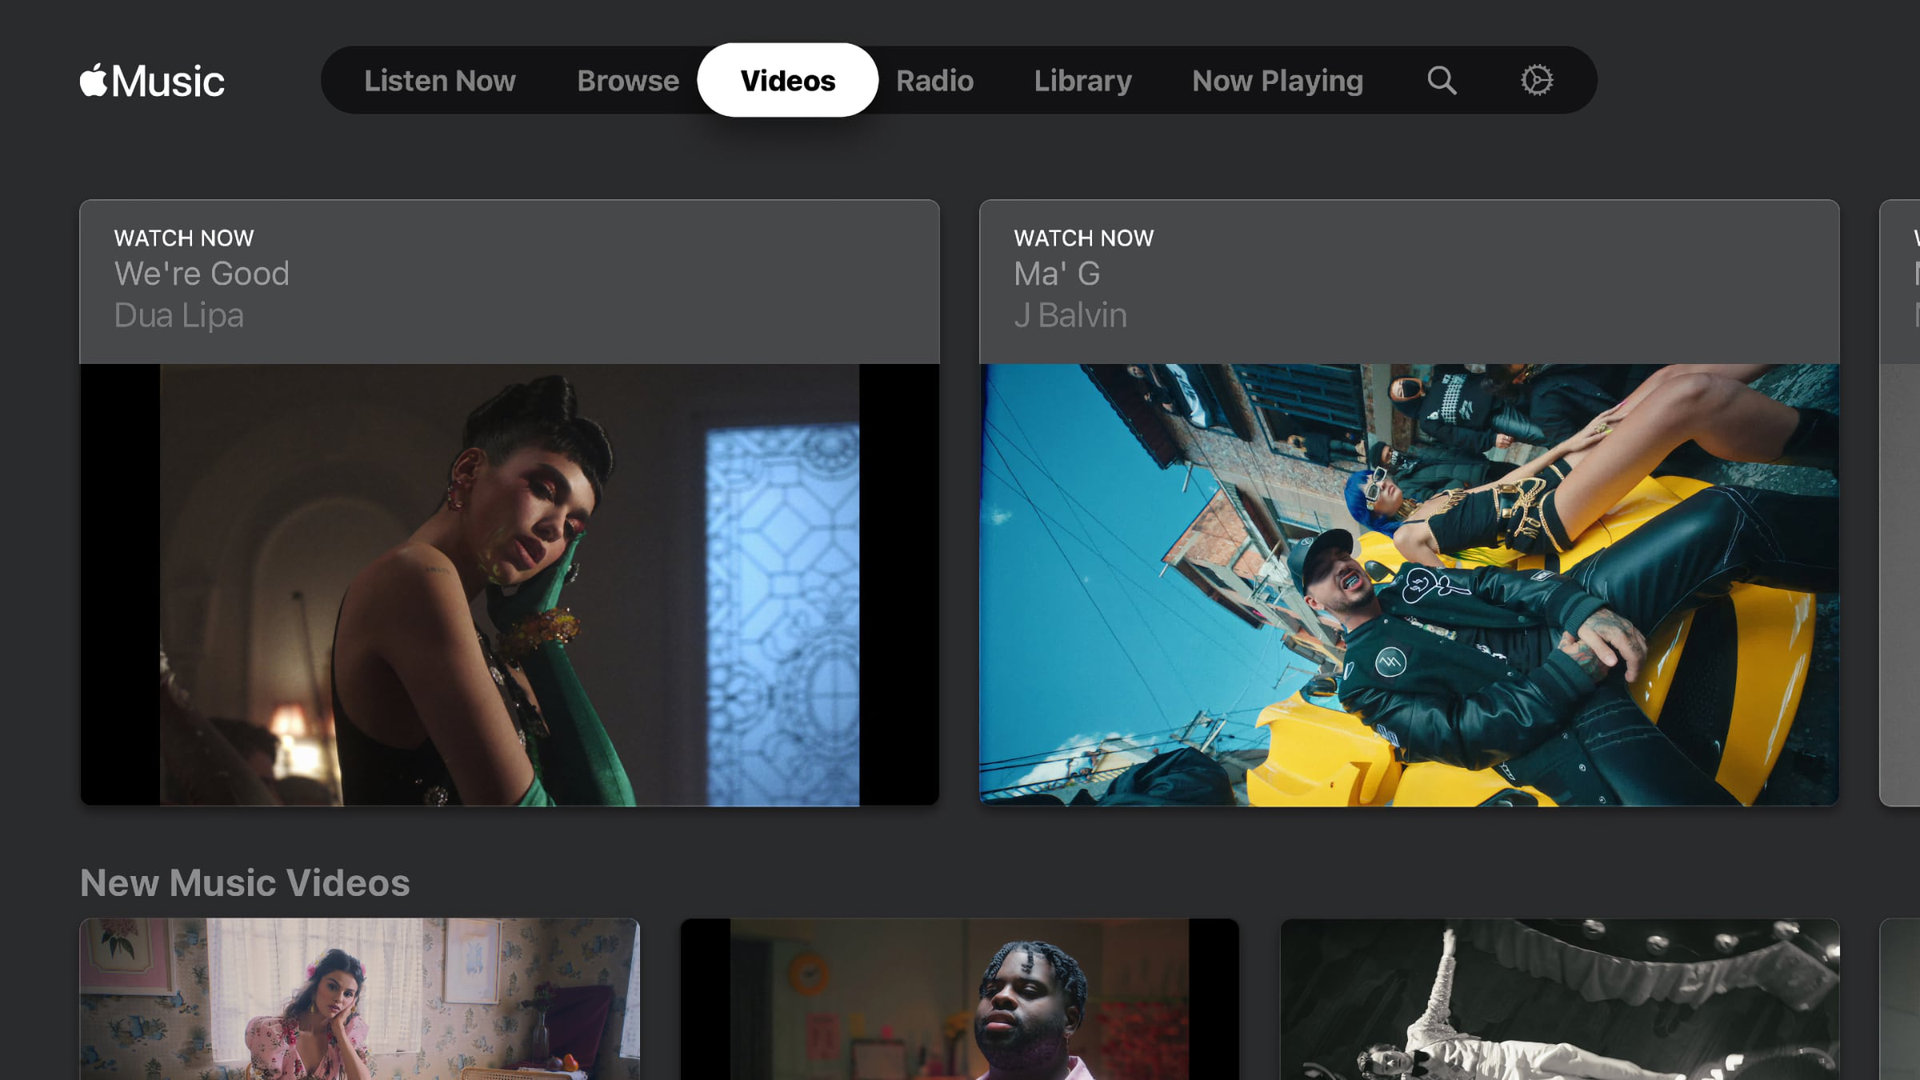The width and height of the screenshot is (1920, 1080).
Task: Go to the Radio tab
Action: [x=934, y=80]
